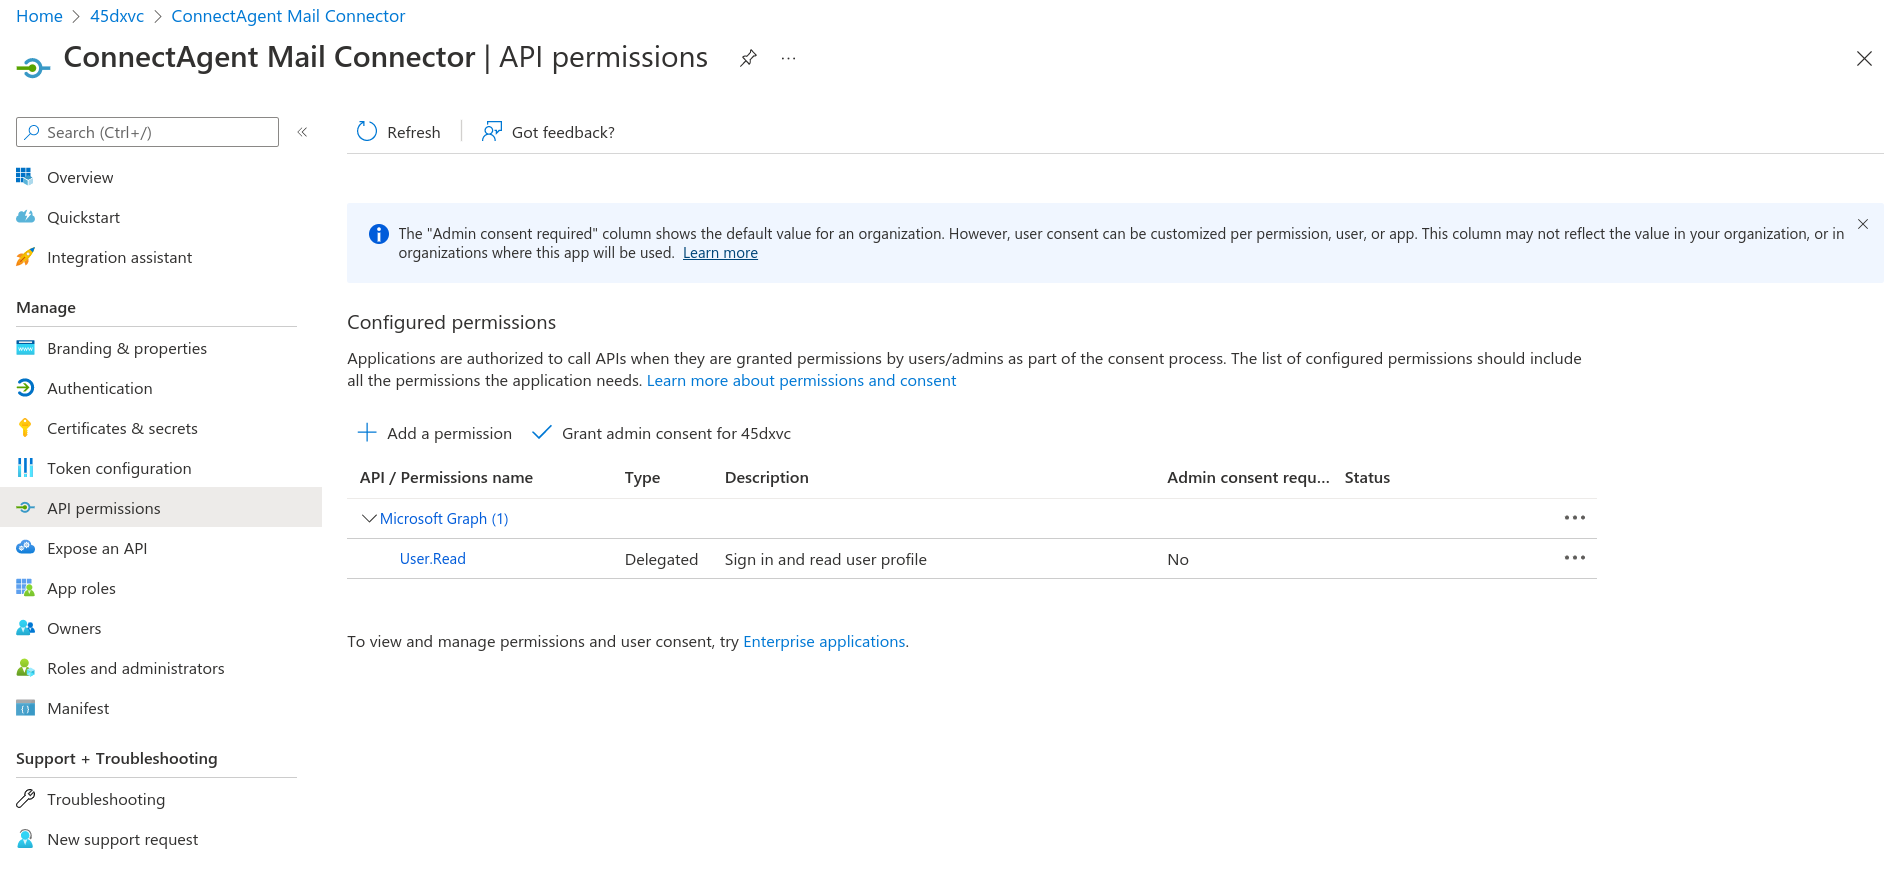Click the Manifest icon in sidebar
This screenshot has width=1892, height=896.
[25, 708]
